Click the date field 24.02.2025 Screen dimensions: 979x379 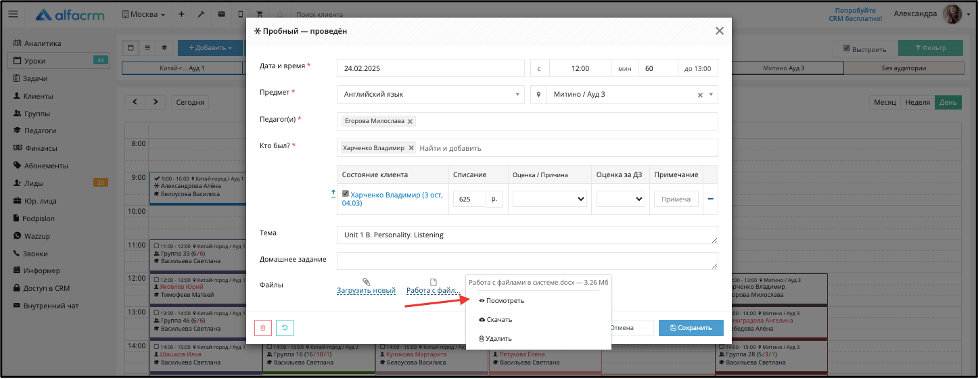[430, 69]
